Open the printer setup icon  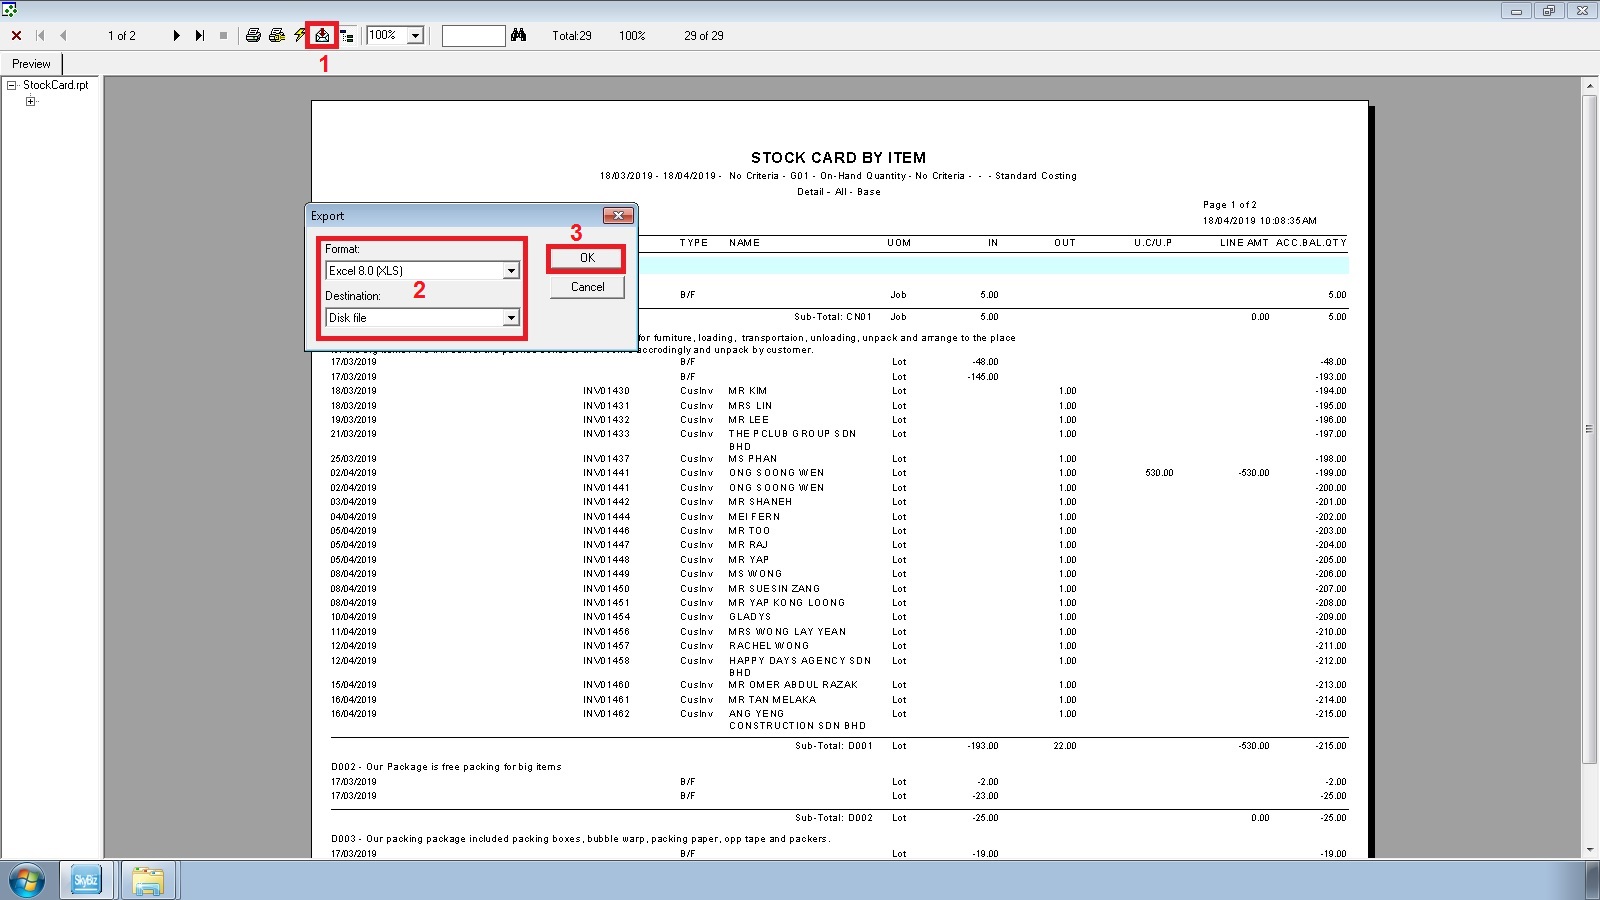(277, 36)
